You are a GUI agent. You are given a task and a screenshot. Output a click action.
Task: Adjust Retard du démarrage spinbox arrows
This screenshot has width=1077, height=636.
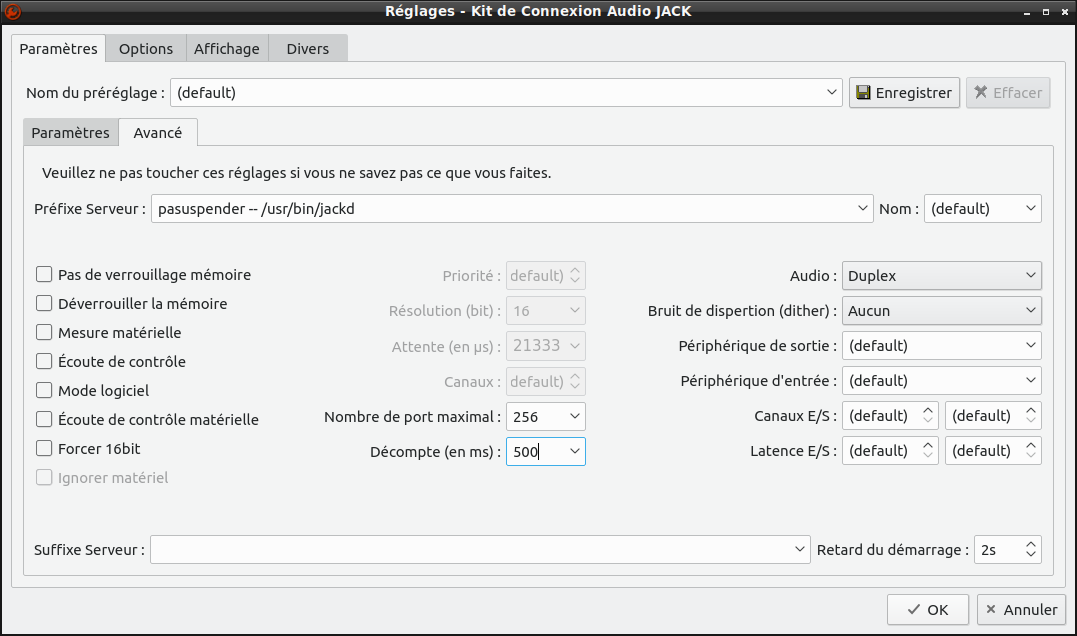tap(1030, 549)
